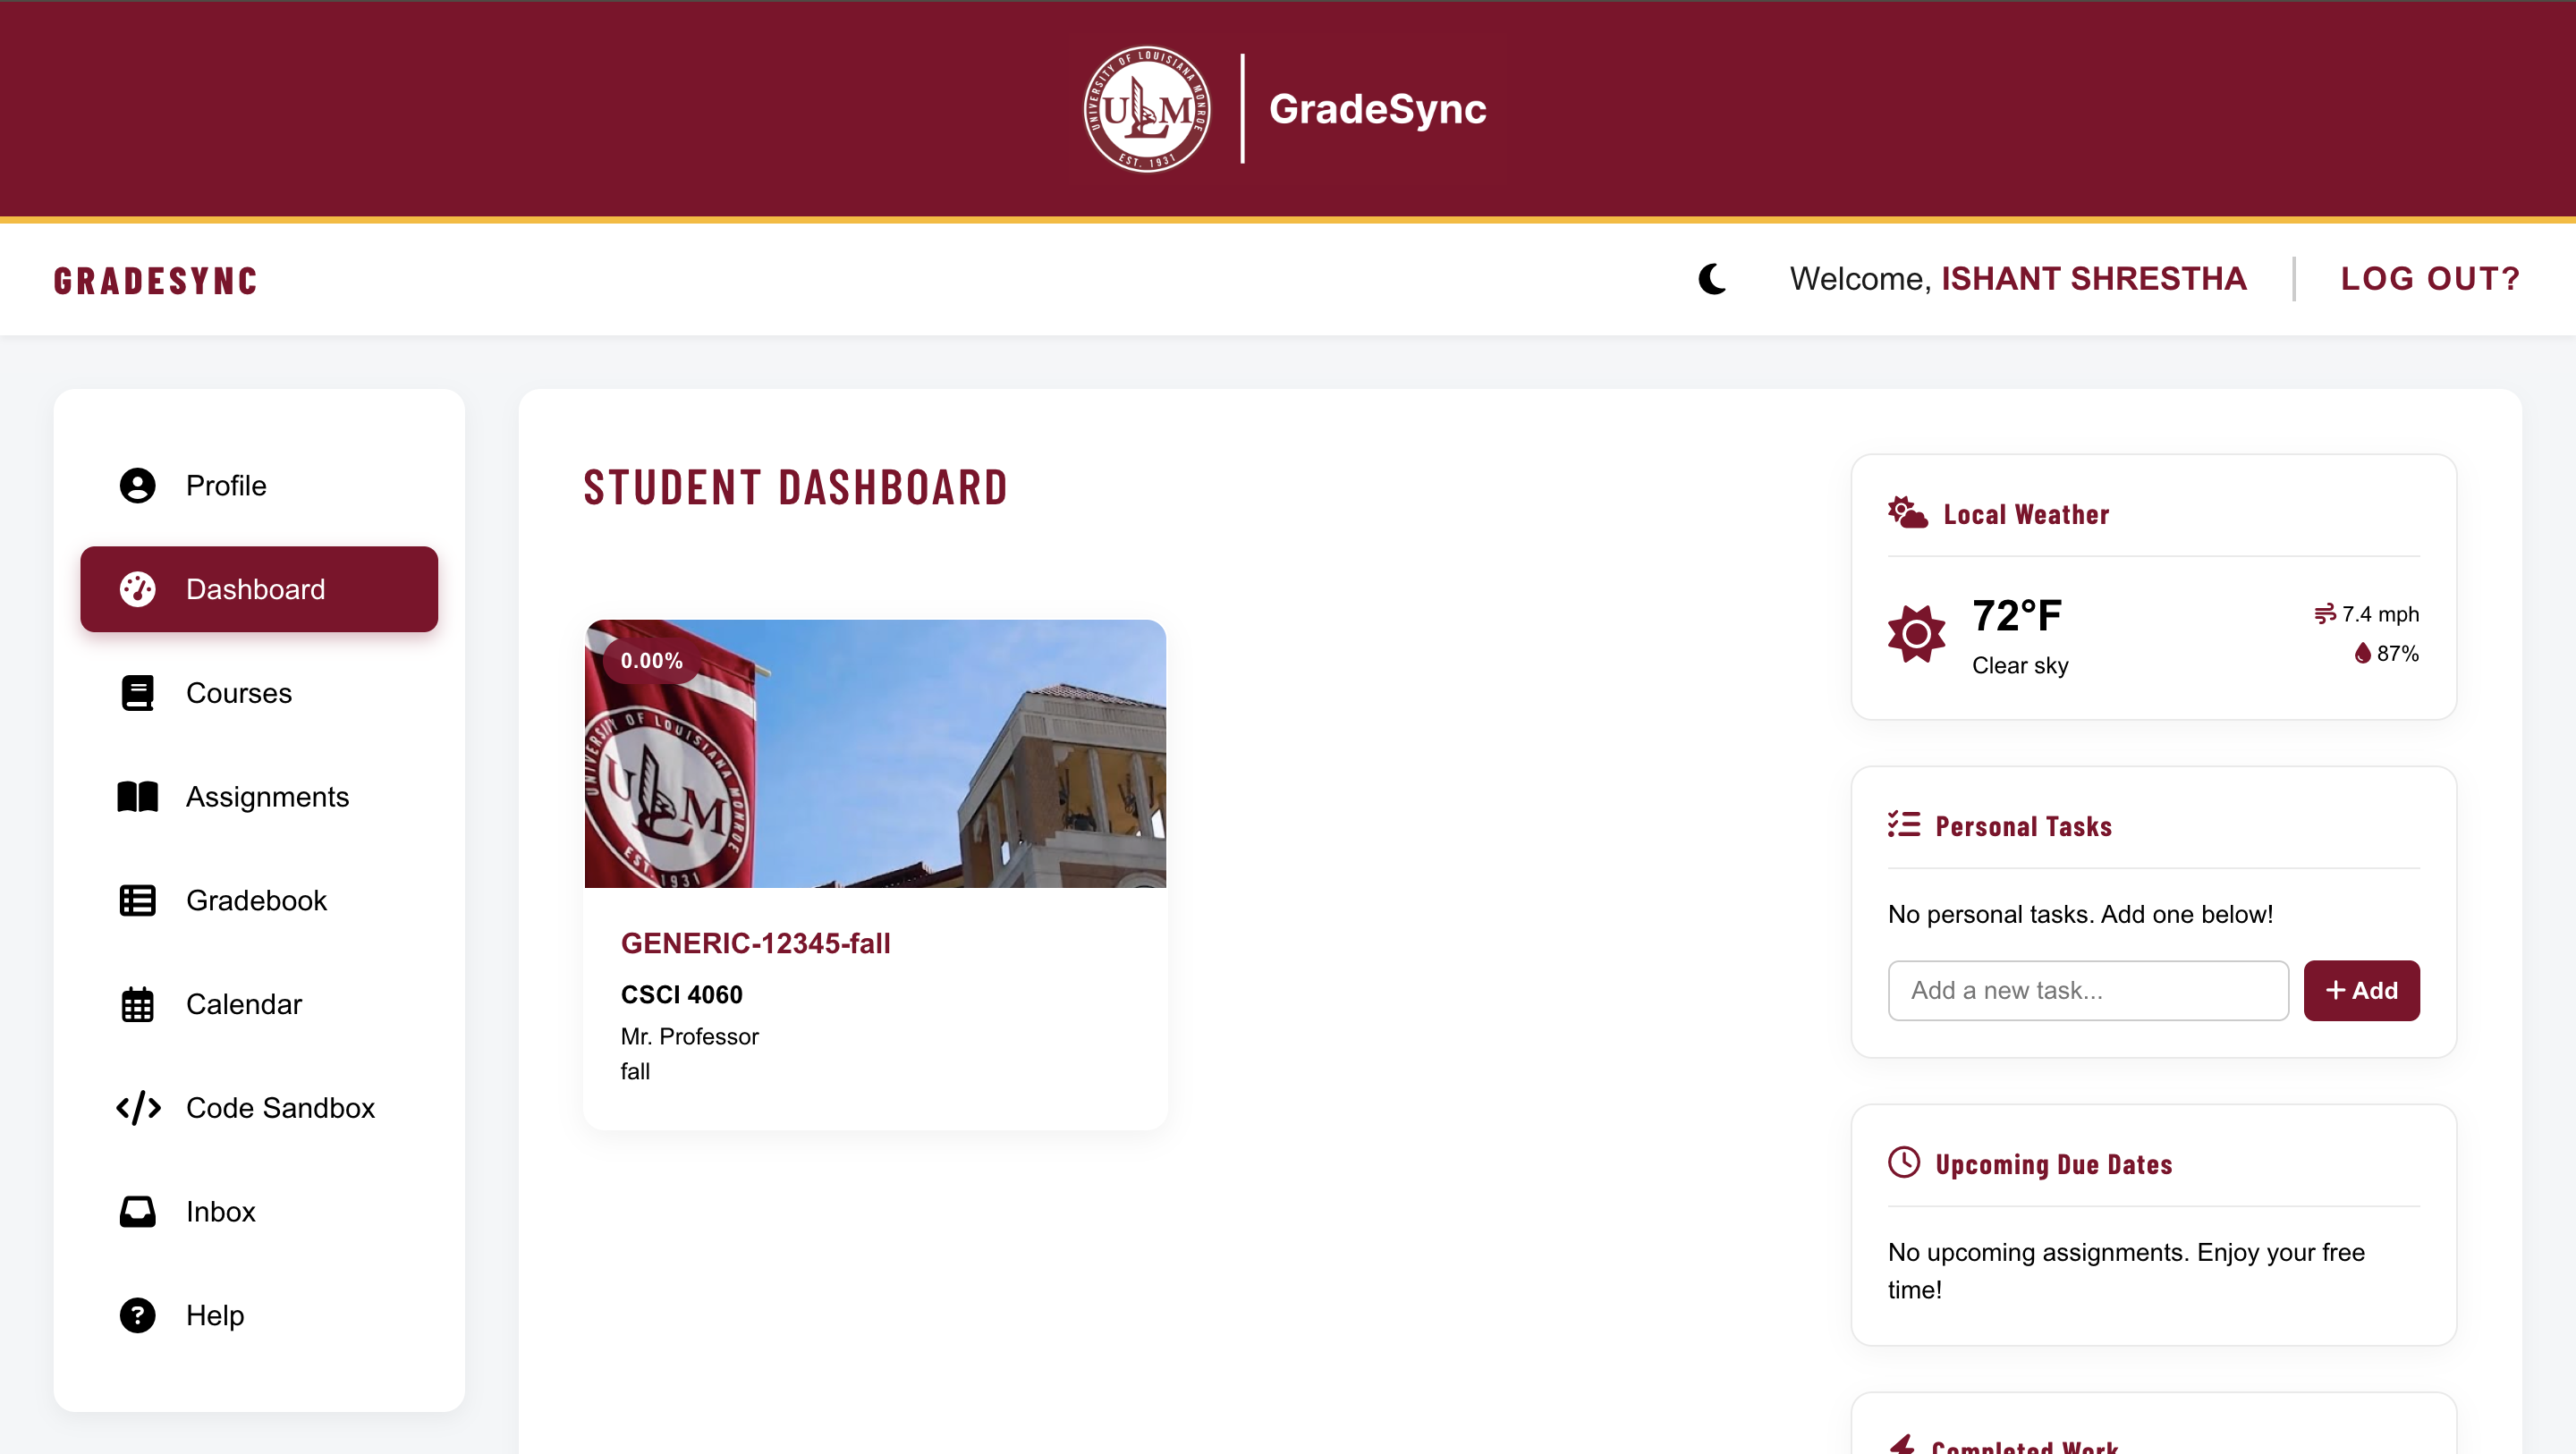Image resolution: width=2576 pixels, height=1454 pixels.
Task: Click the Profile user icon
Action: 137,486
